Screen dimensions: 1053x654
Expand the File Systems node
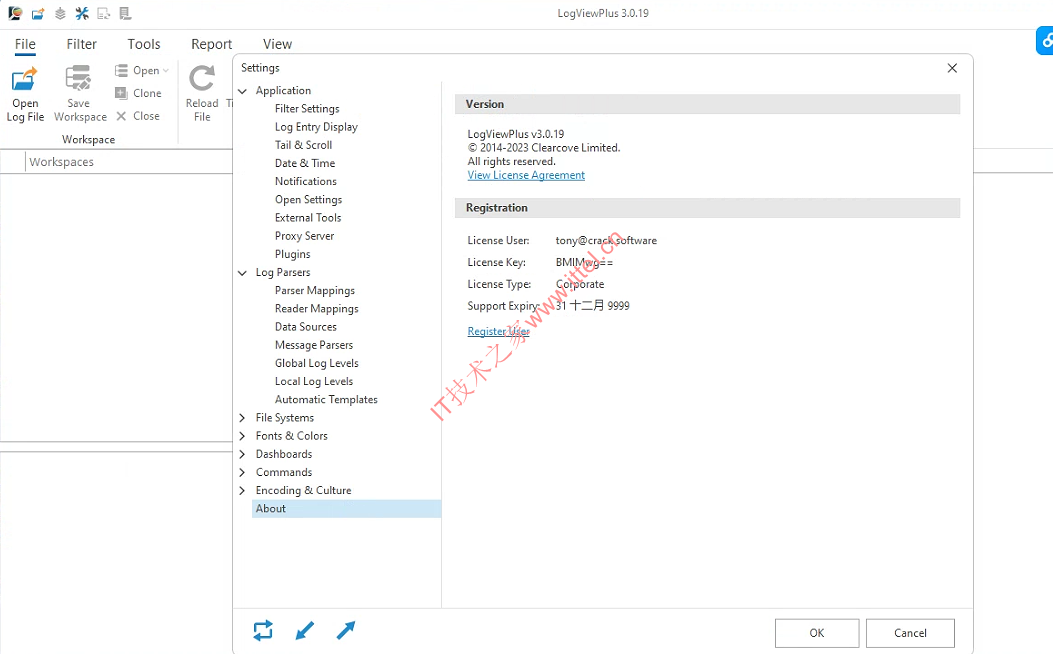tap(242, 418)
